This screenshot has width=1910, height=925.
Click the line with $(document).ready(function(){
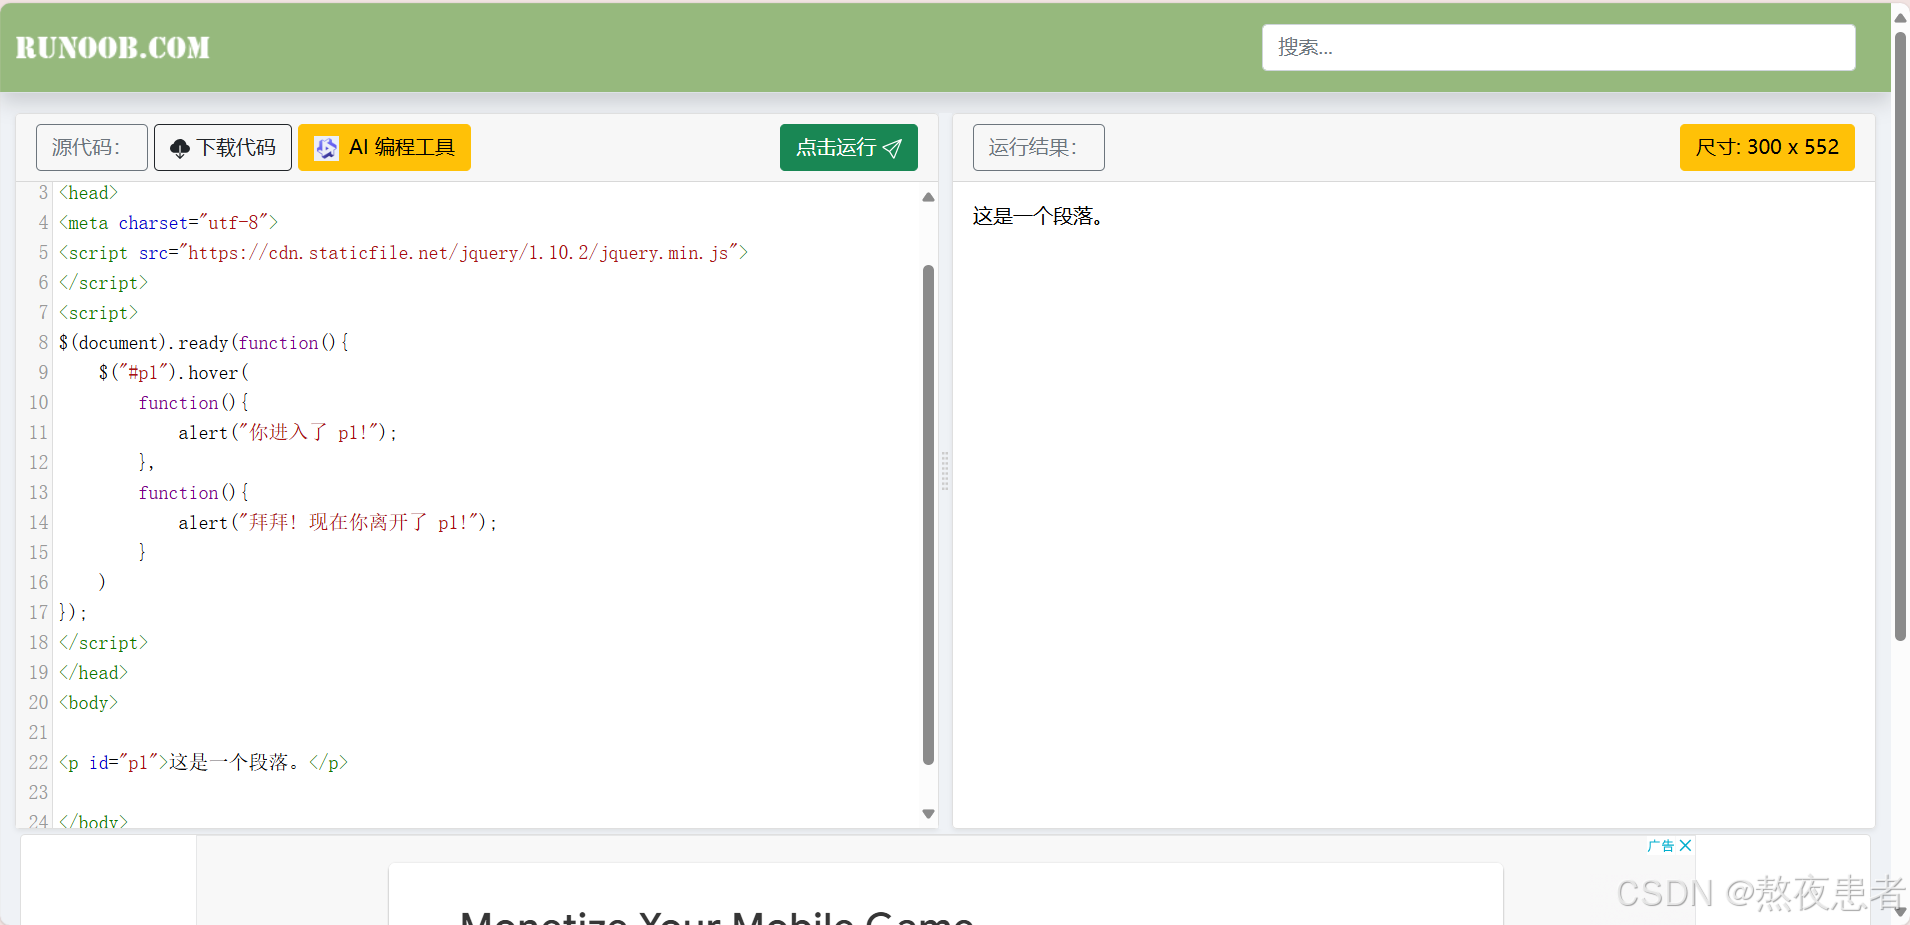204,343
